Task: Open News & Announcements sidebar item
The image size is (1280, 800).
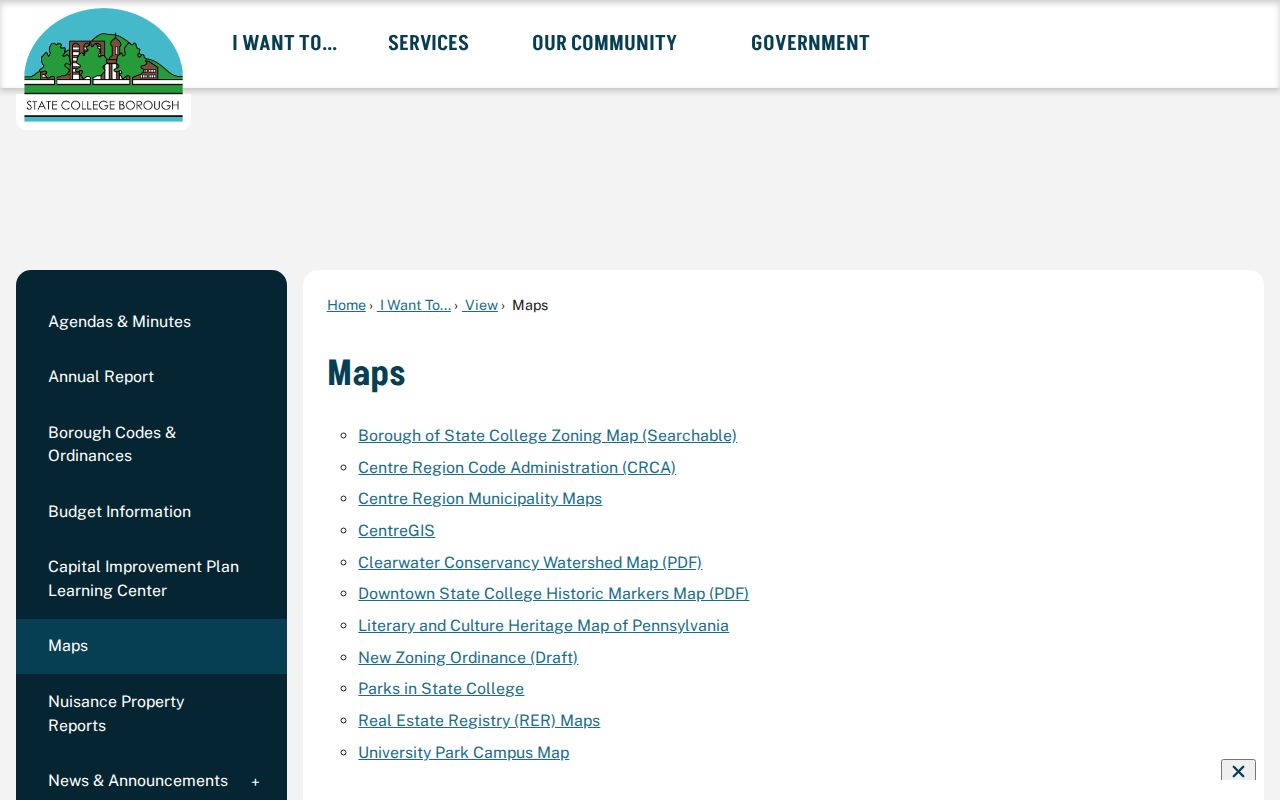Action: point(138,781)
